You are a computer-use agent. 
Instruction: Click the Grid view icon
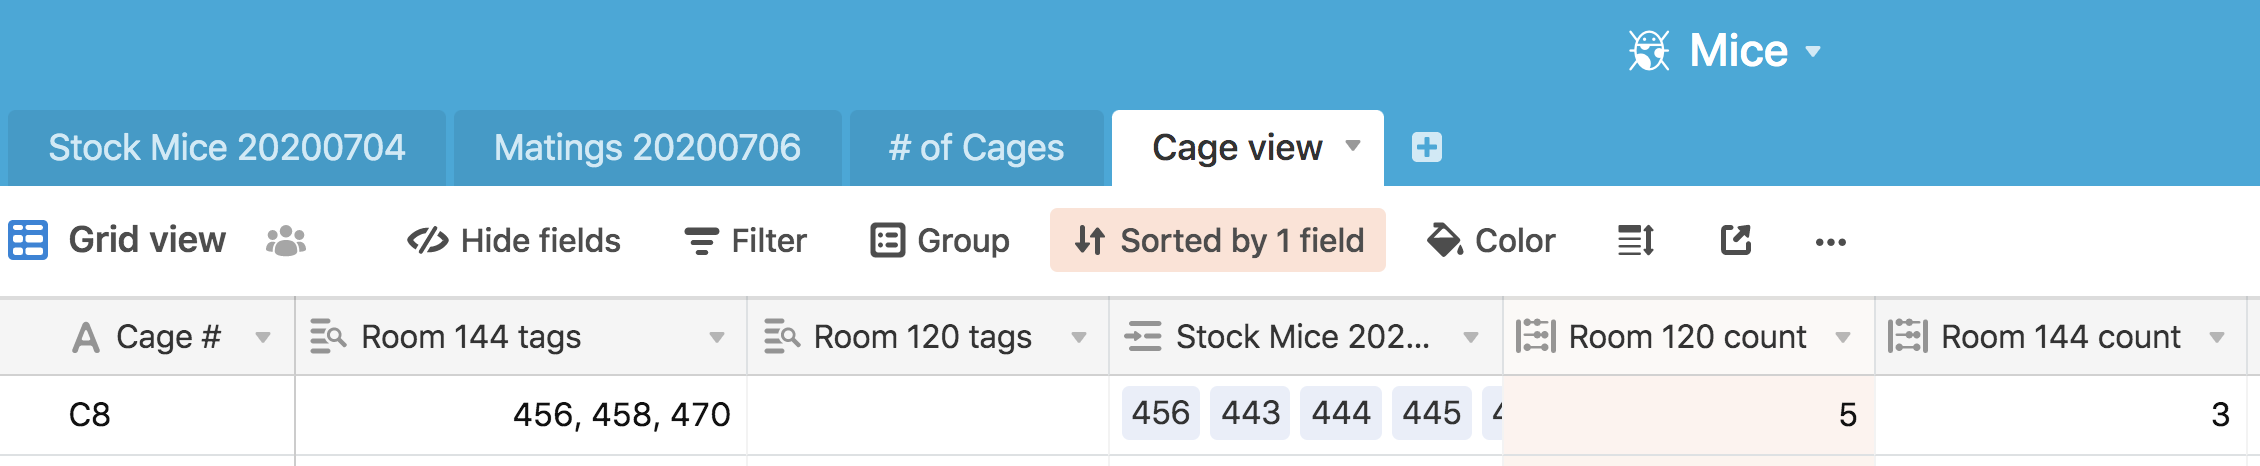click(28, 241)
